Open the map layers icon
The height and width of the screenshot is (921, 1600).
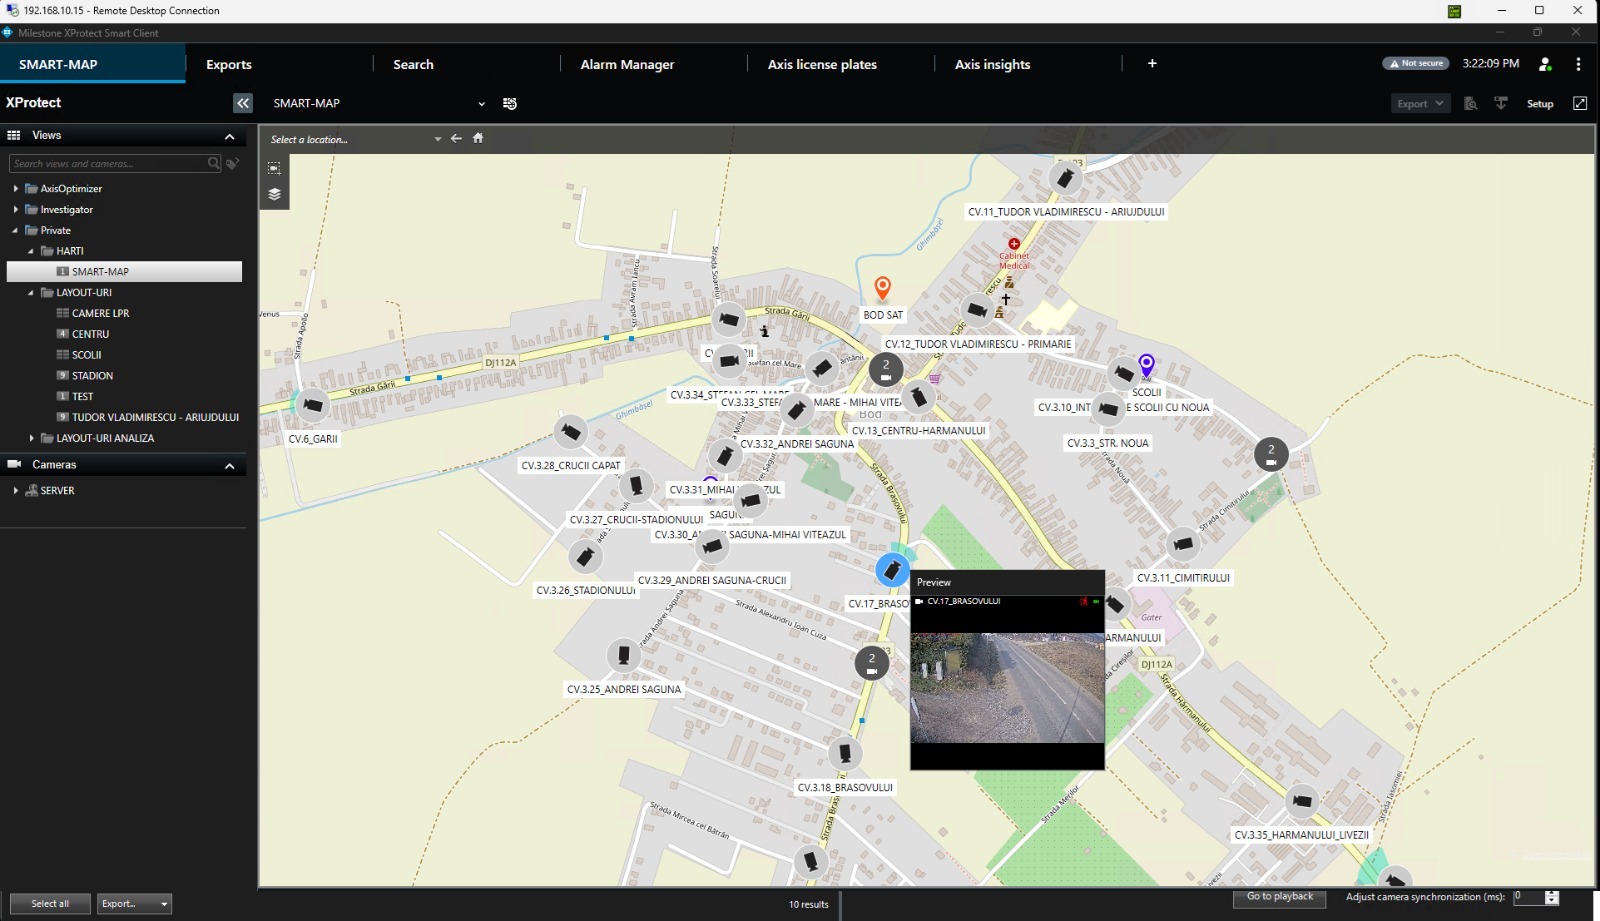[274, 194]
